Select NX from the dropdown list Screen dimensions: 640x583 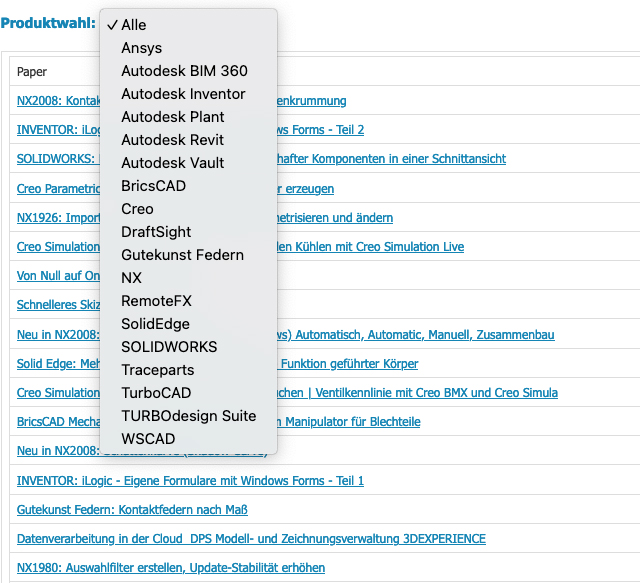(x=188, y=278)
